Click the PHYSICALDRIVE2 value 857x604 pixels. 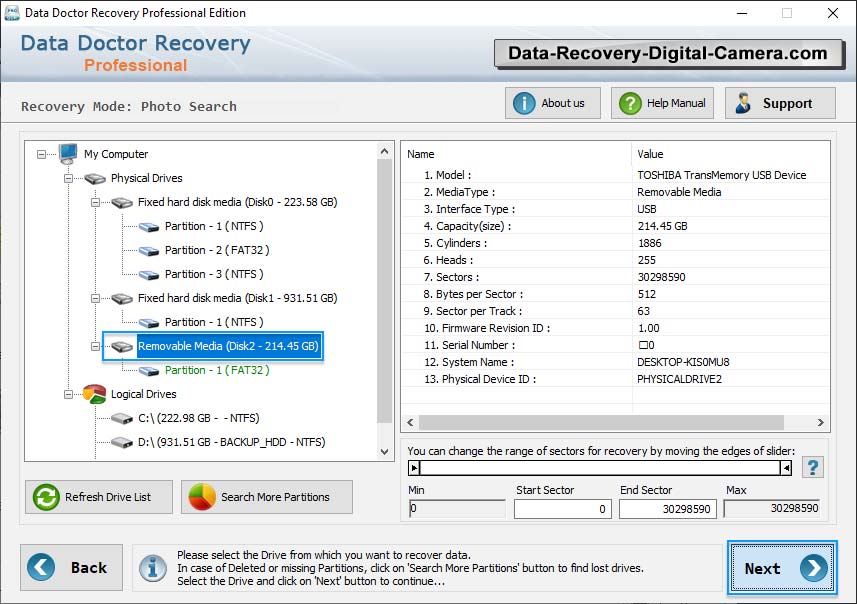(679, 379)
